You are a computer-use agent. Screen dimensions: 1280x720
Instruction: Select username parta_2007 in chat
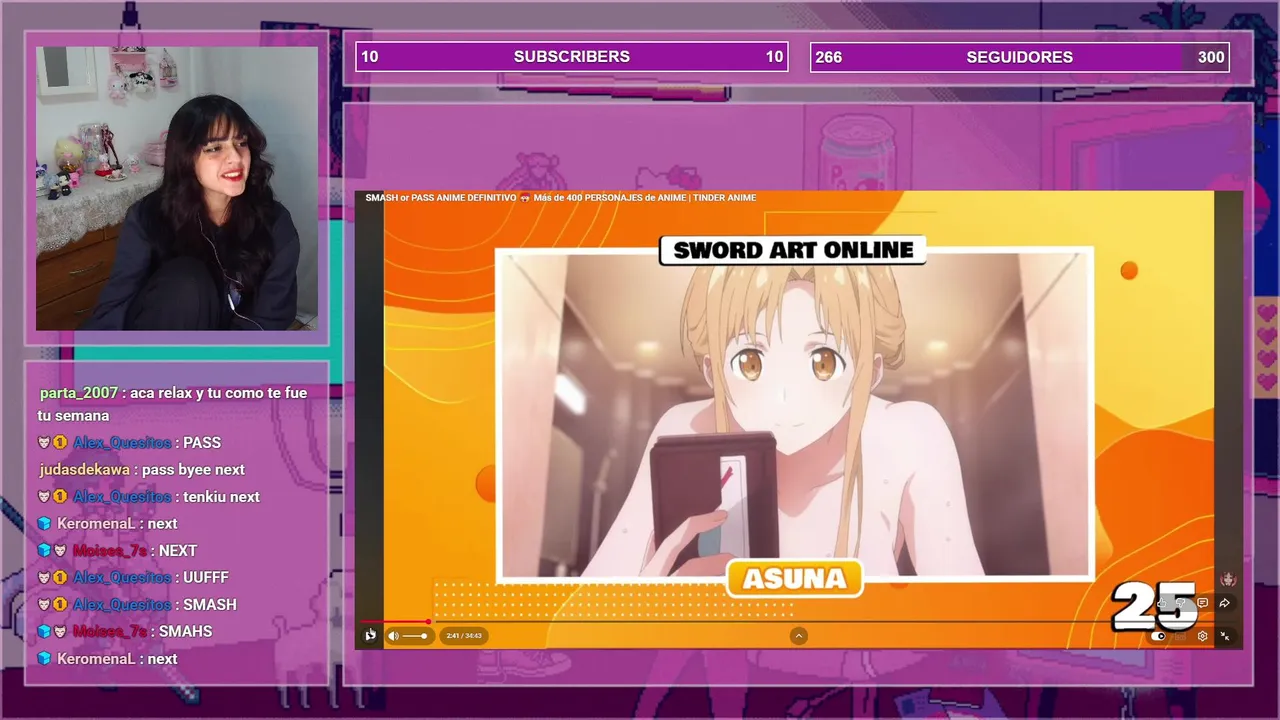click(79, 393)
